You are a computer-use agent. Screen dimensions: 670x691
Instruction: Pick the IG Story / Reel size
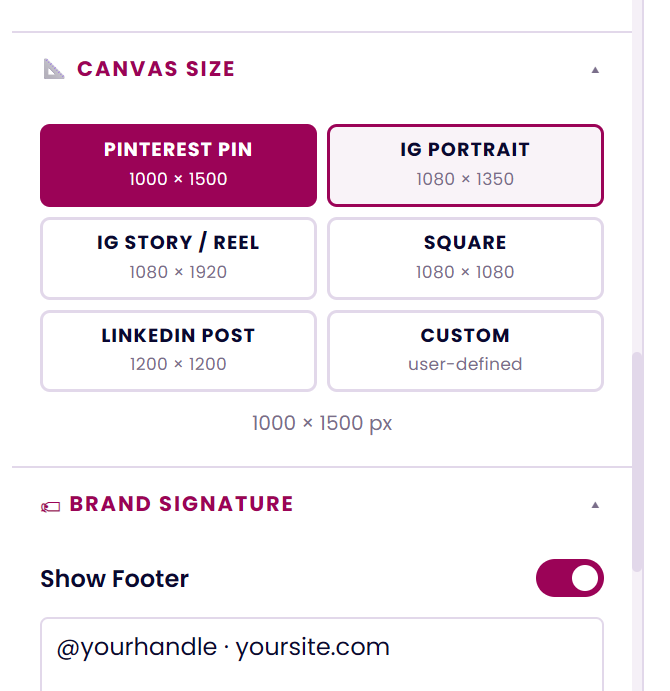(x=178, y=258)
